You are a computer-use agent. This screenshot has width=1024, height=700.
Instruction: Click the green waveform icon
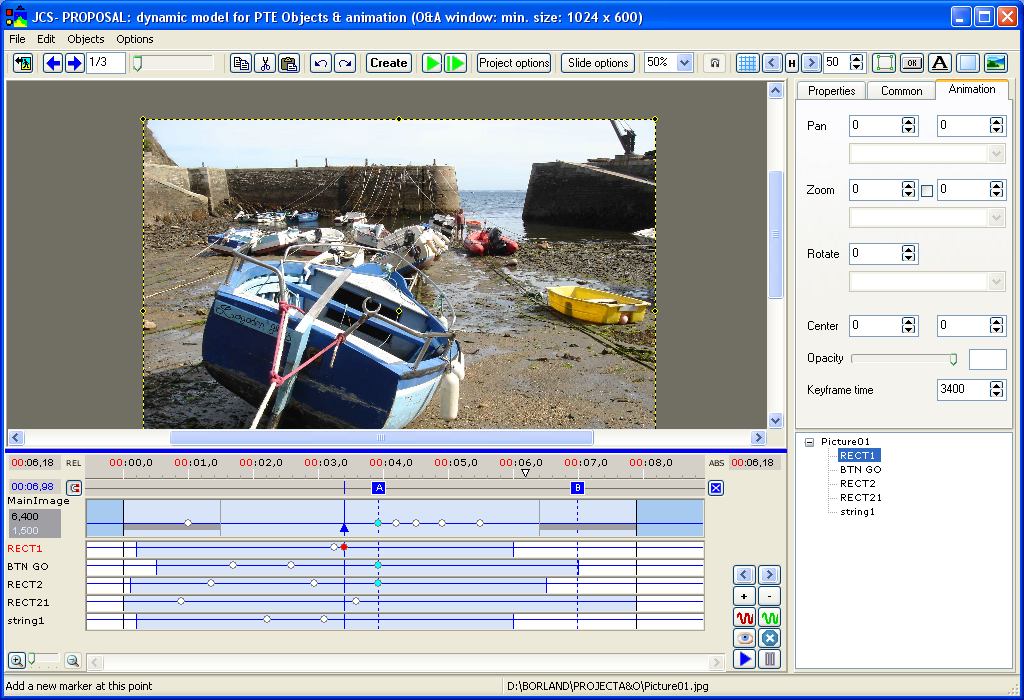click(x=769, y=618)
